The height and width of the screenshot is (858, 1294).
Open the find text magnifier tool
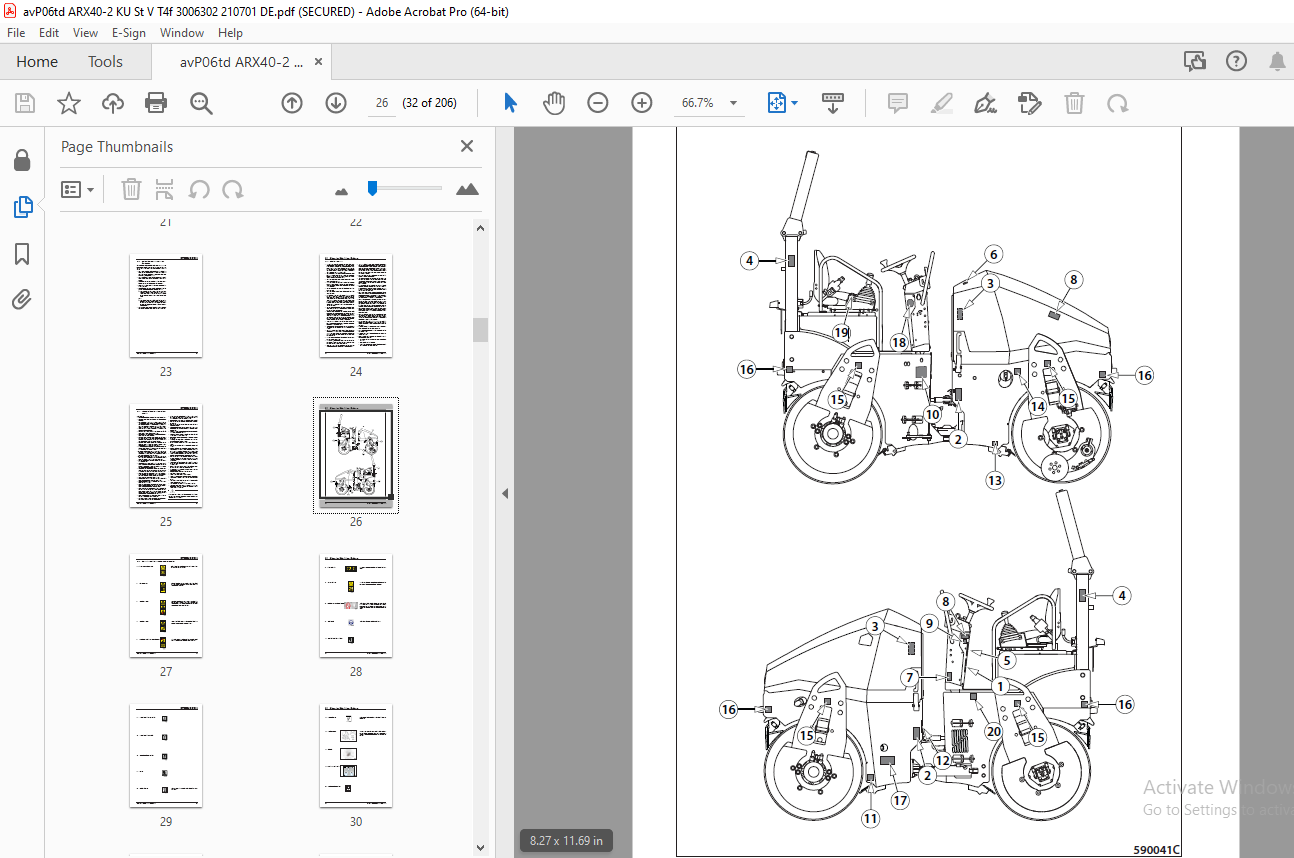click(x=201, y=103)
